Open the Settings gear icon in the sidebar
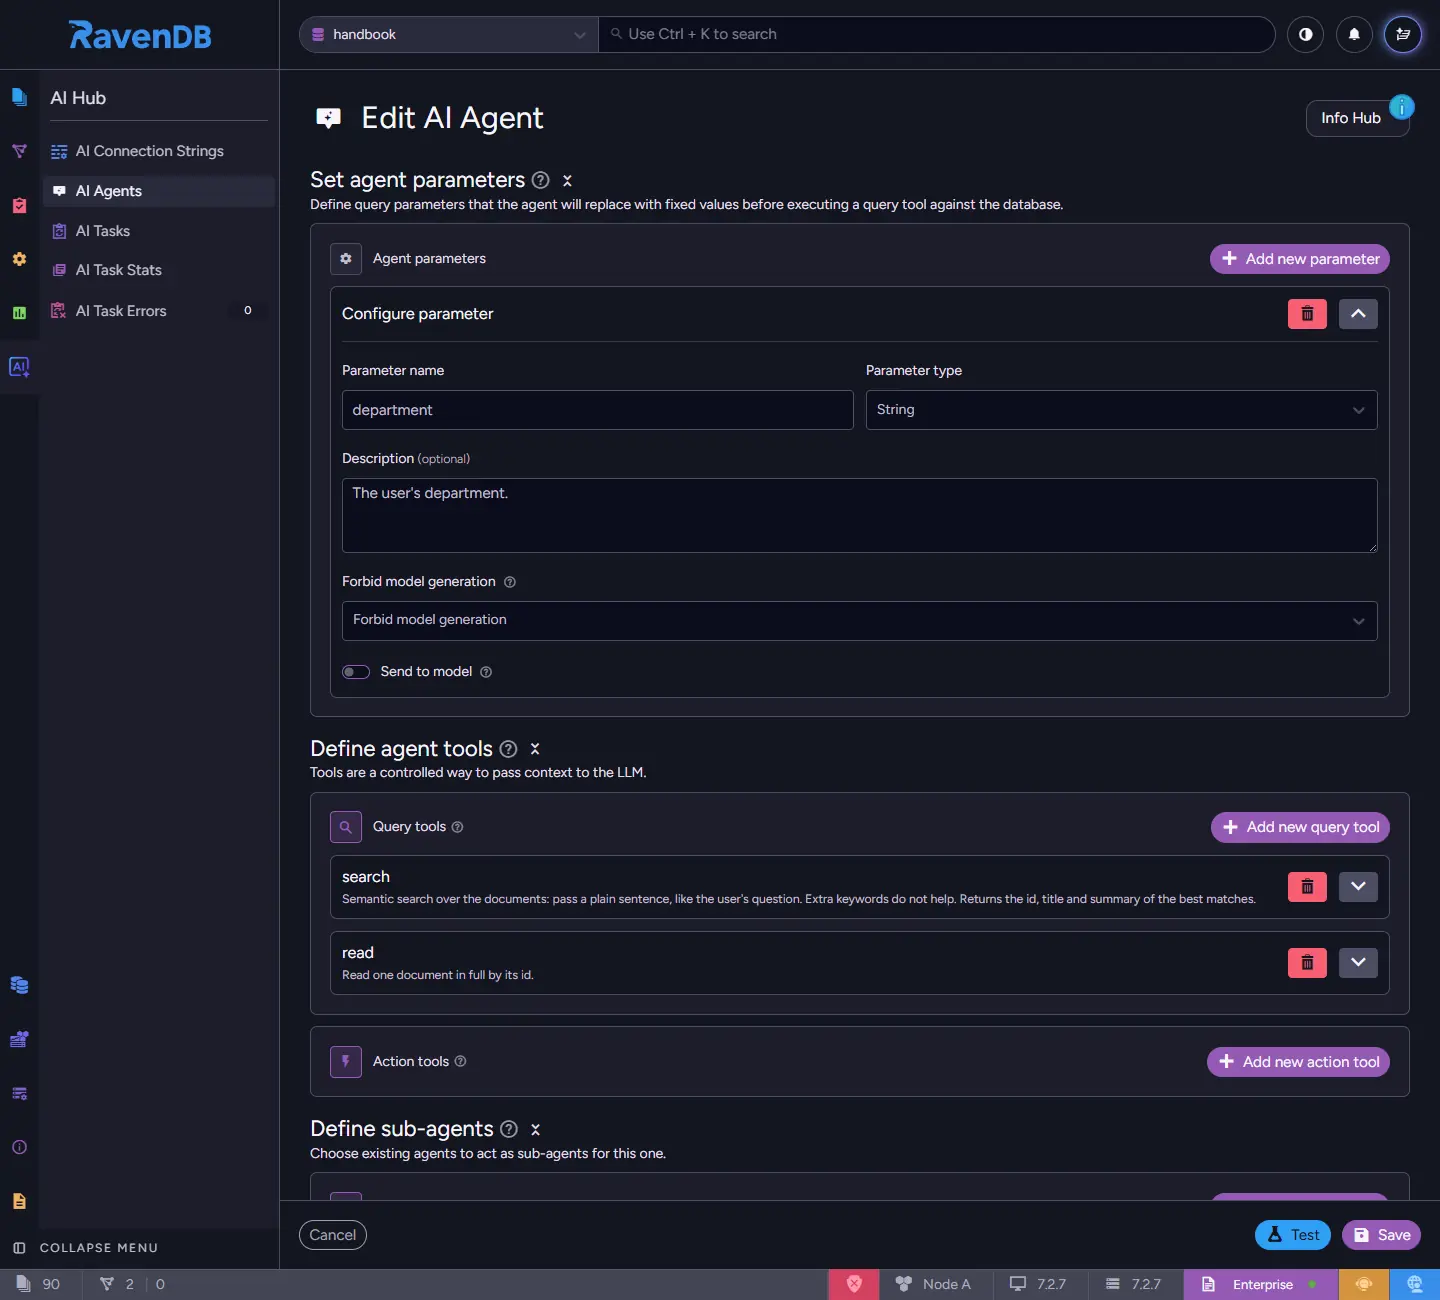The image size is (1440, 1300). tap(19, 259)
